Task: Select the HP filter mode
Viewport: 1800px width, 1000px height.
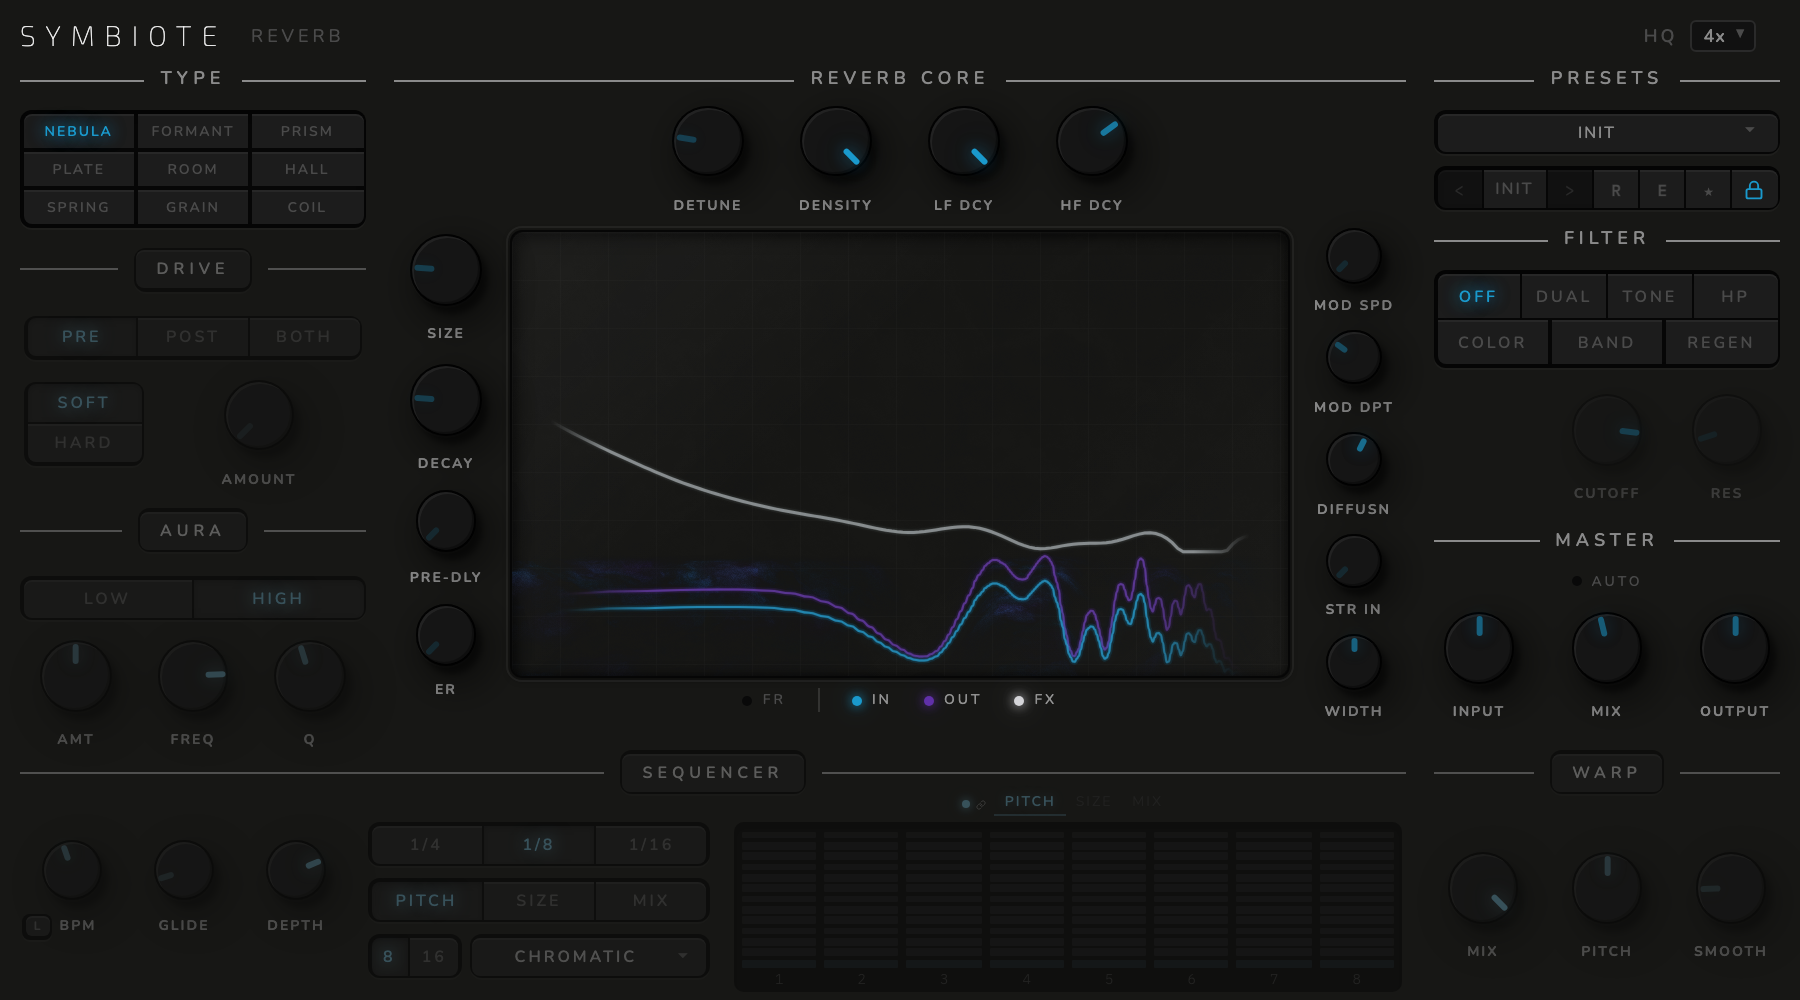Action: (x=1734, y=297)
